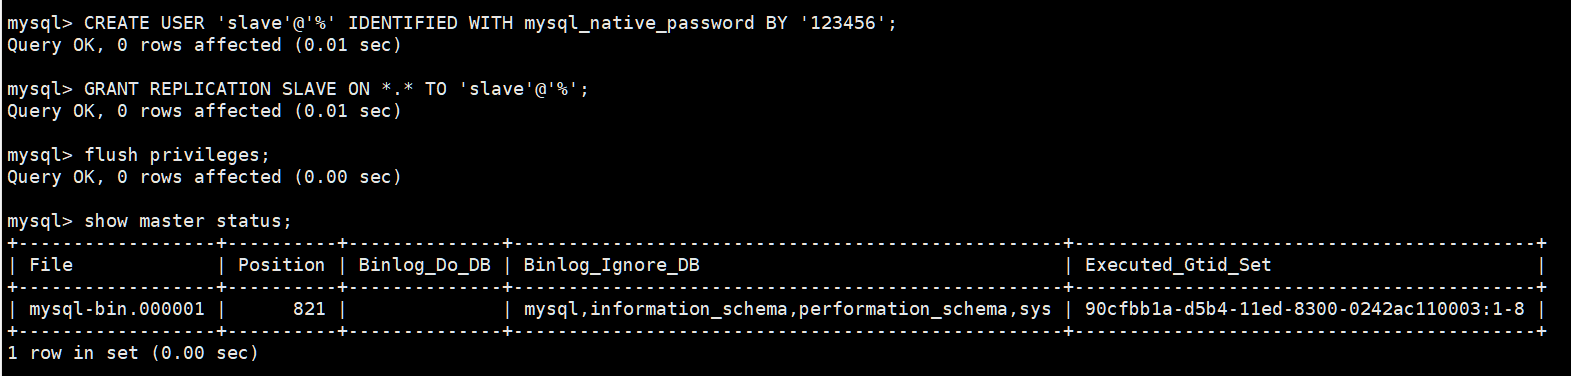This screenshot has height=376, width=1571.
Task: Click the '1 row in set' result line
Action: tap(133, 353)
